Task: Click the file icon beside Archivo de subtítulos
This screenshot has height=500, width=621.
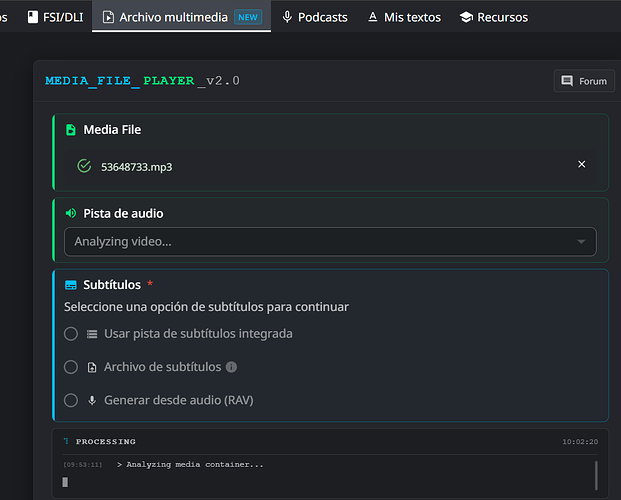Action: 92,367
